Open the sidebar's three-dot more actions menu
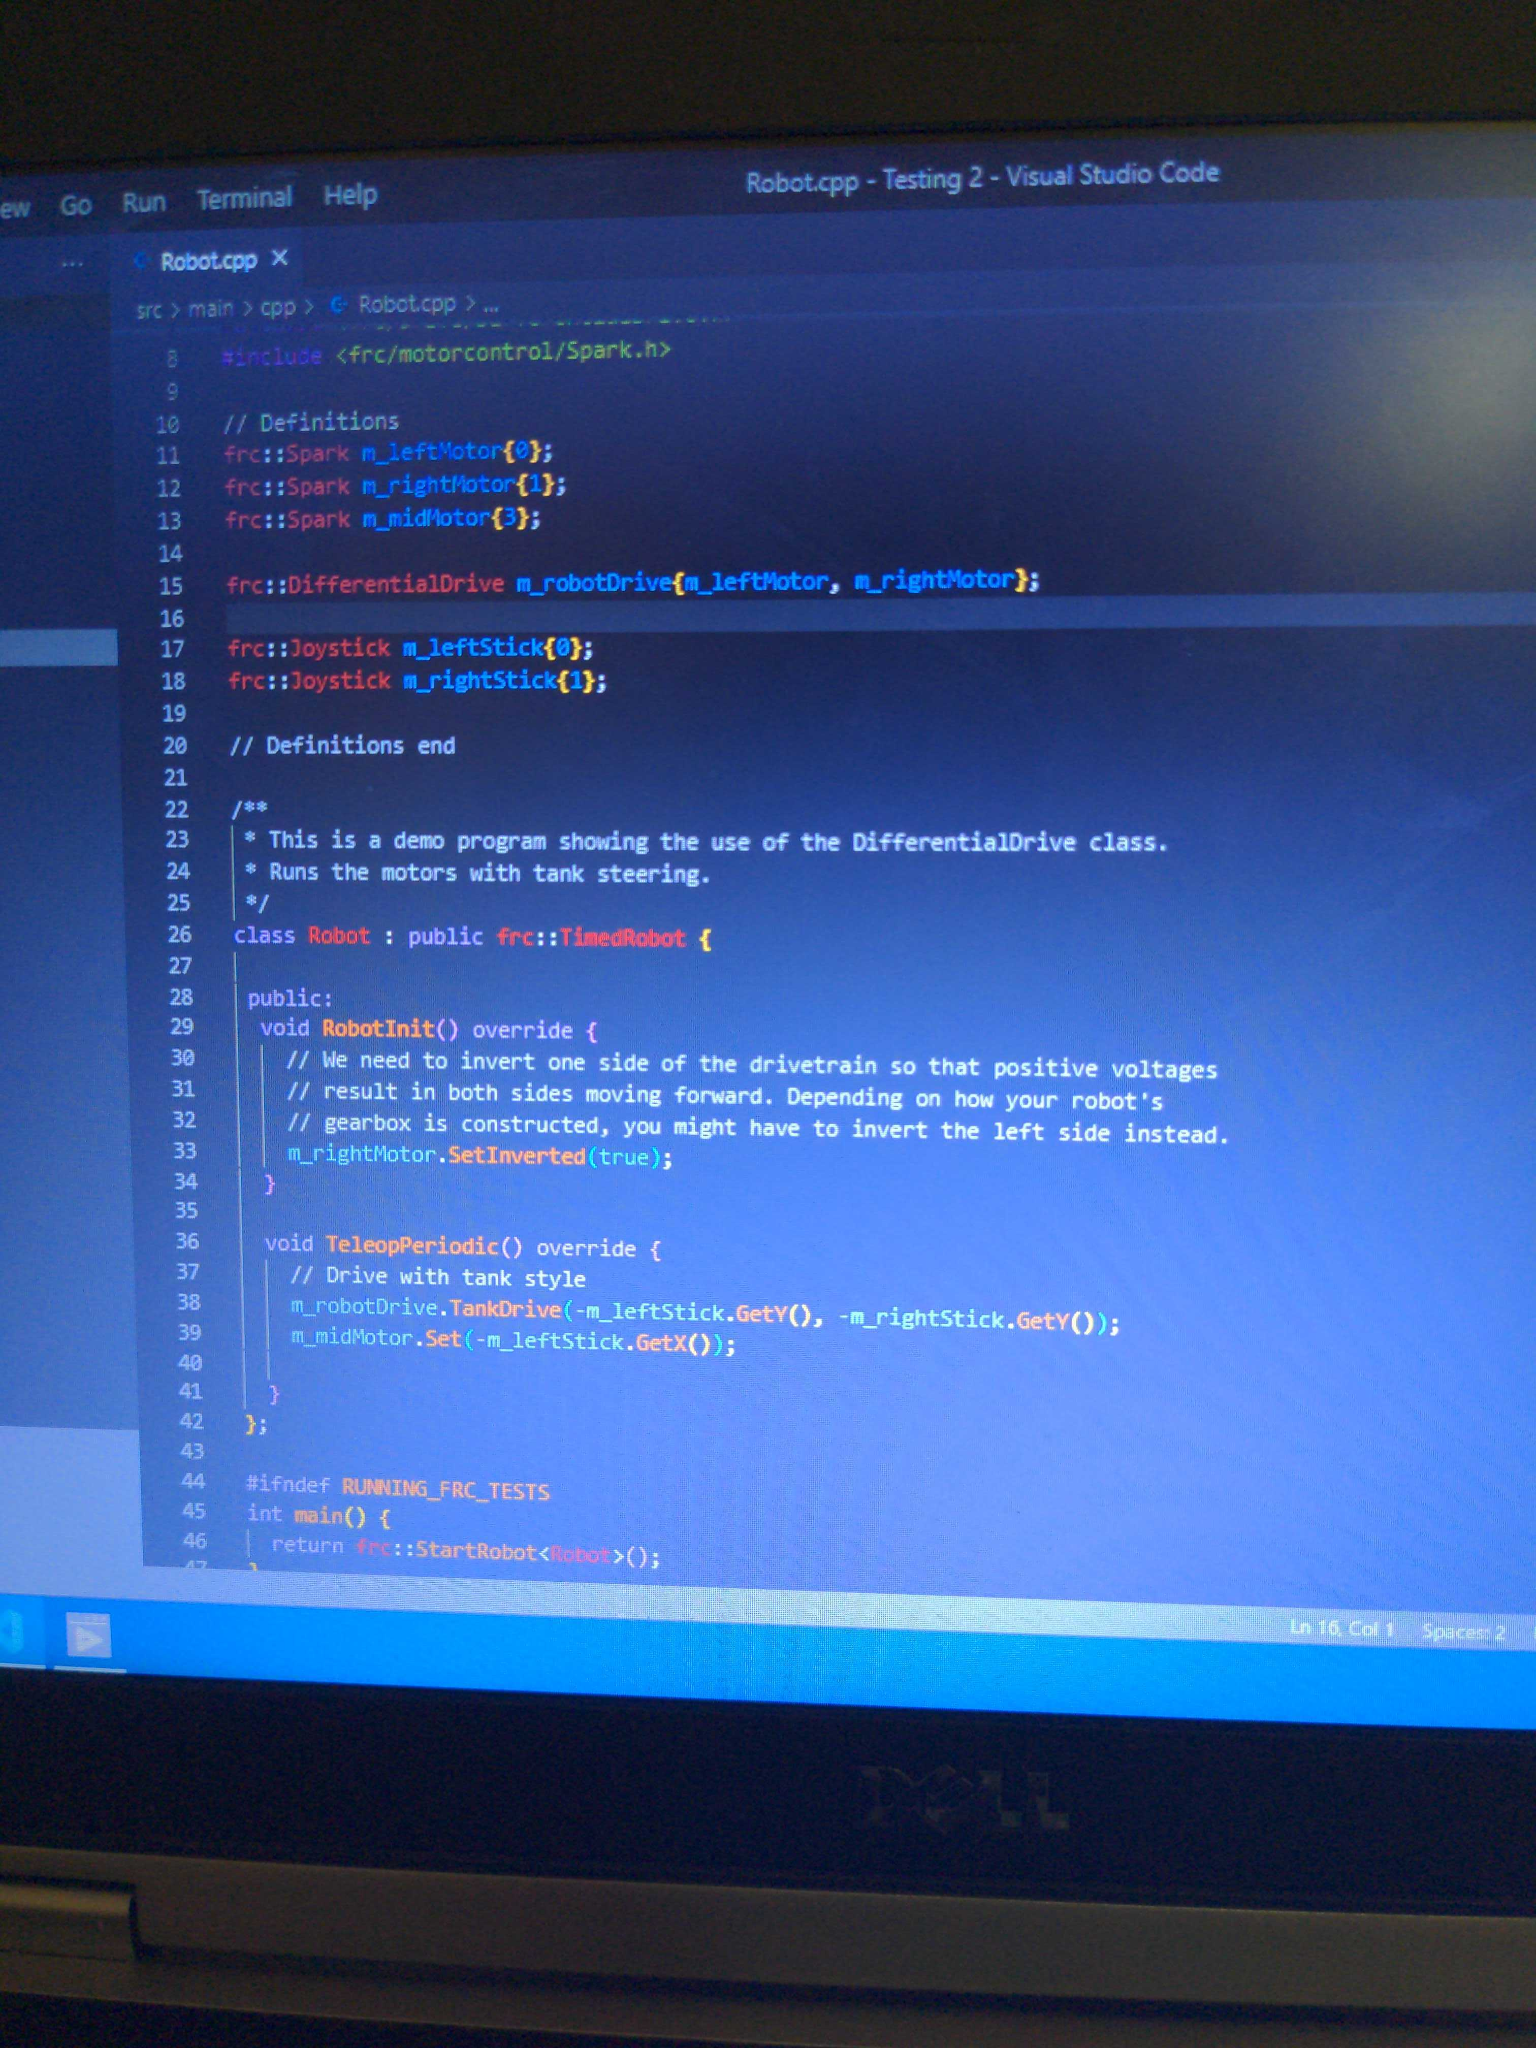 [x=72, y=264]
